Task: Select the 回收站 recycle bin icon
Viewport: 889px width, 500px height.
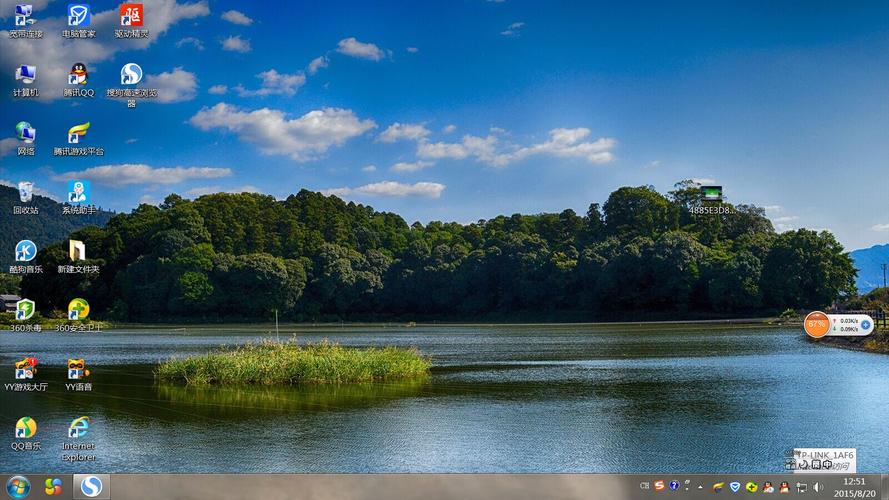Action: pos(26,193)
